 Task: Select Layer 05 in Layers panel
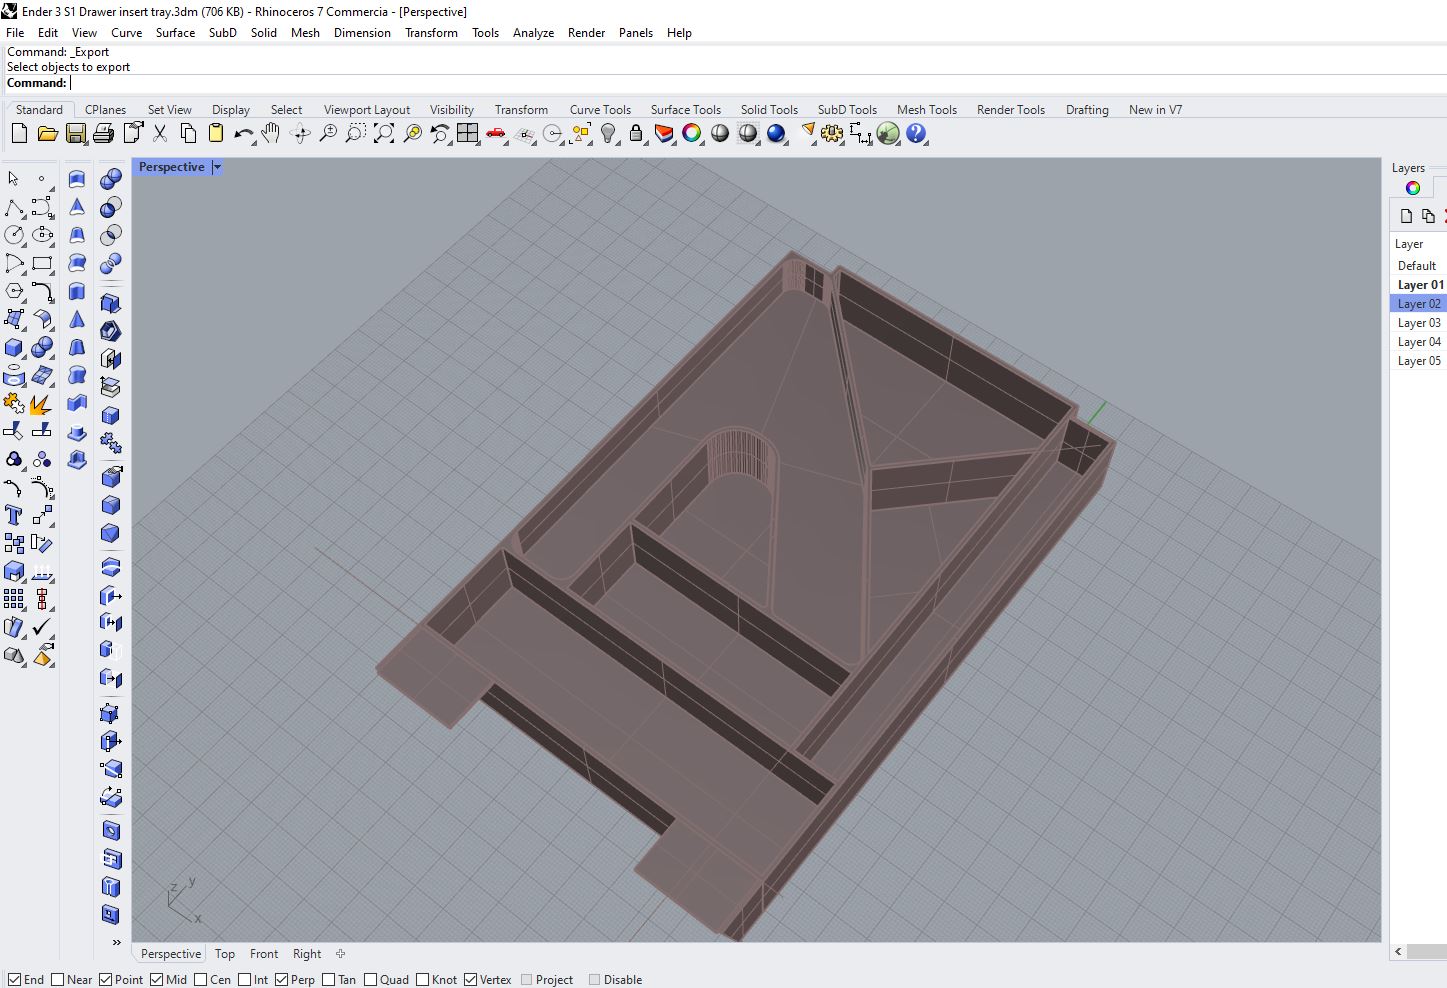1418,360
